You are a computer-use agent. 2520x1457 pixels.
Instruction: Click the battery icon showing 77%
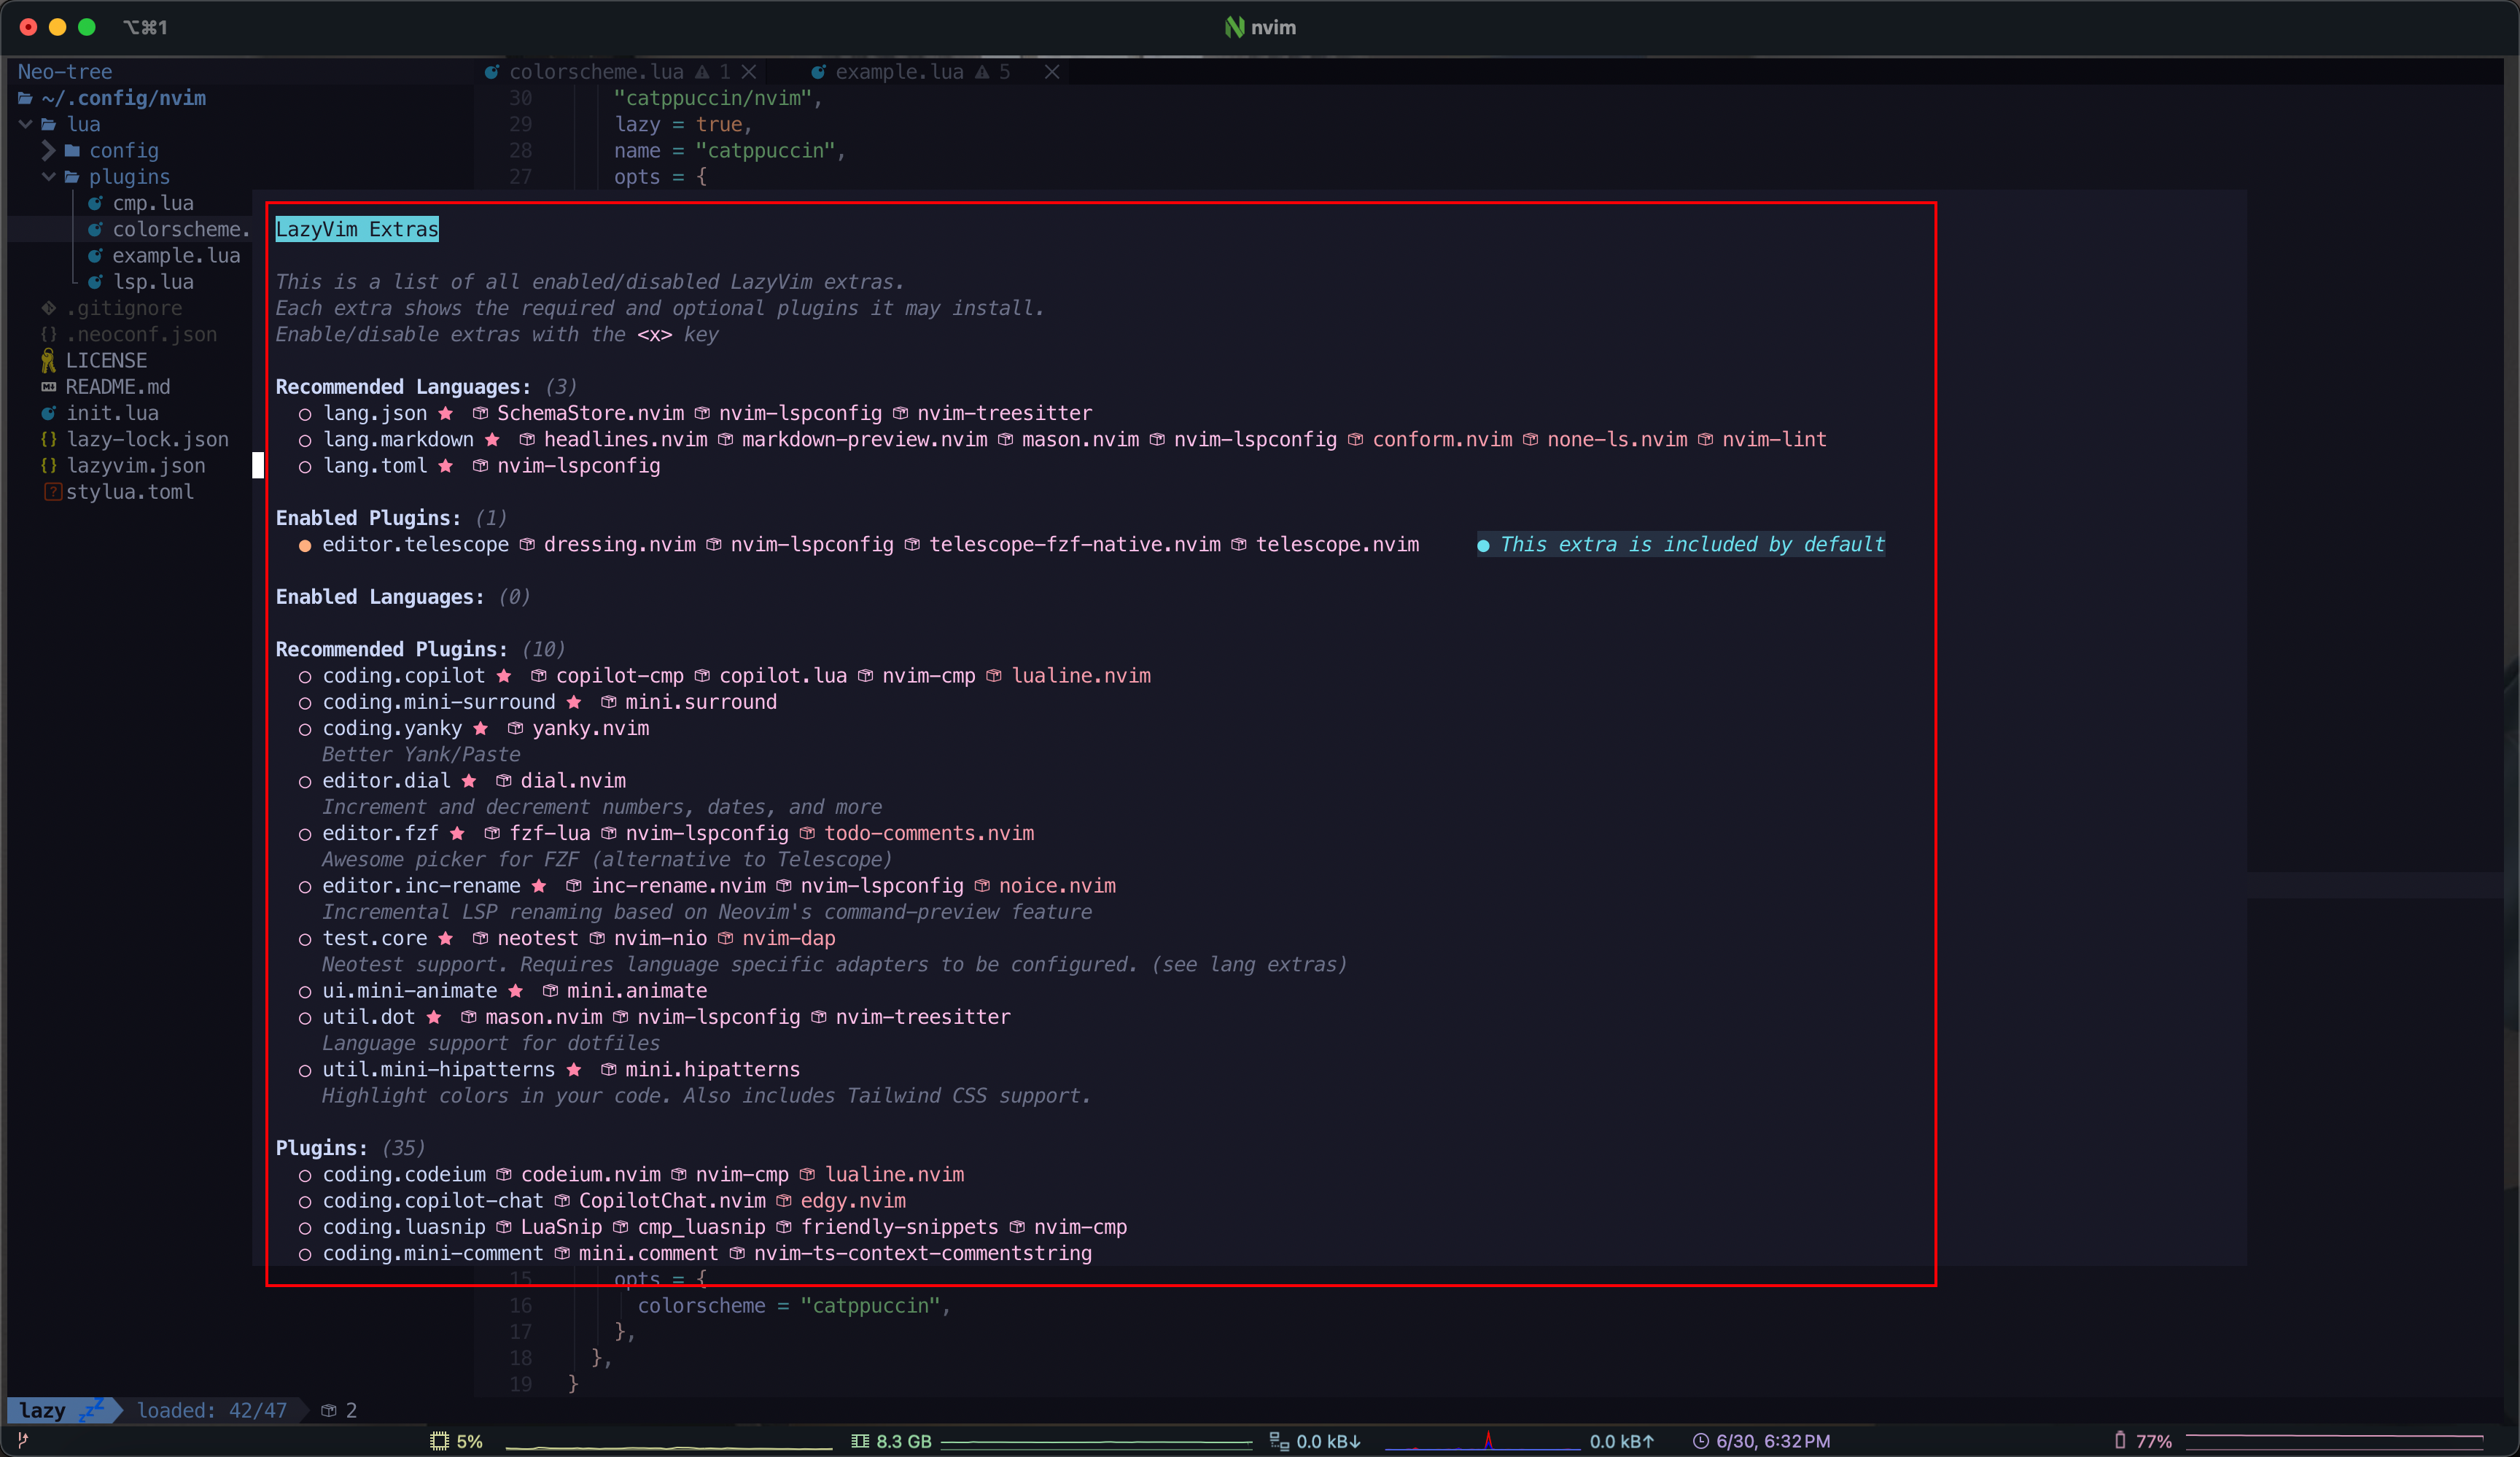point(2120,1440)
